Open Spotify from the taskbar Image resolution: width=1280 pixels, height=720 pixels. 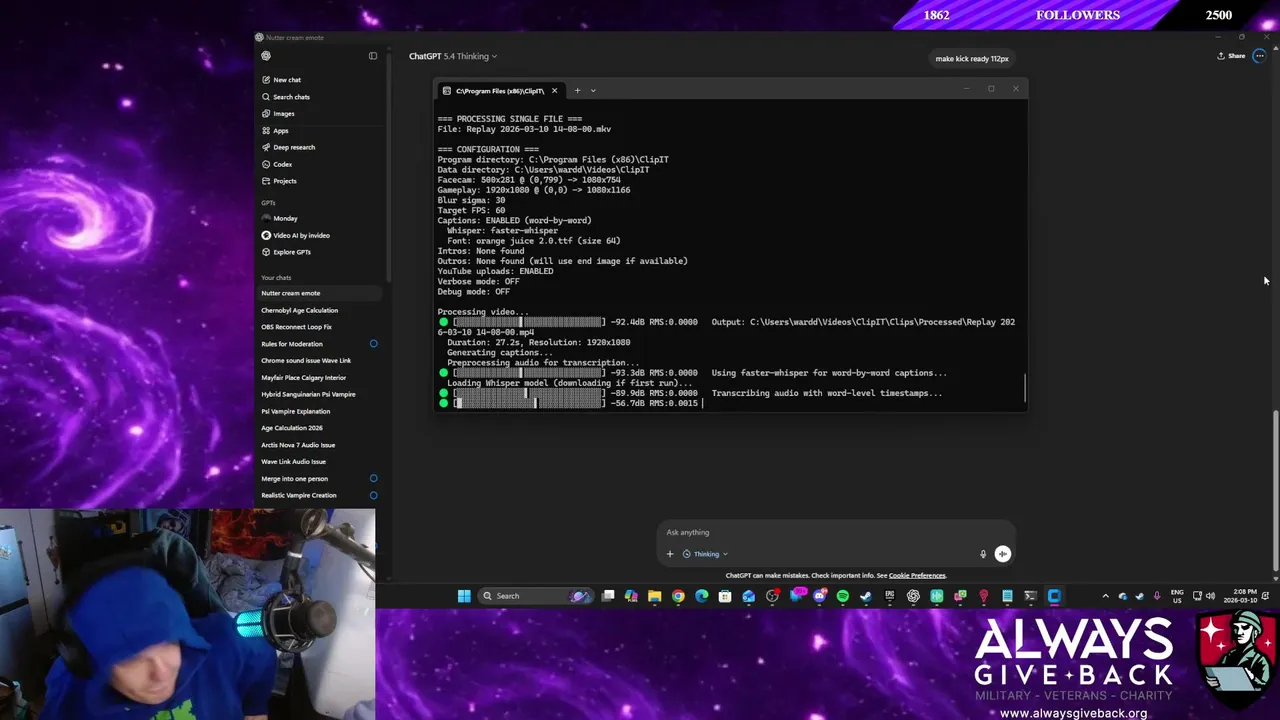click(x=843, y=596)
